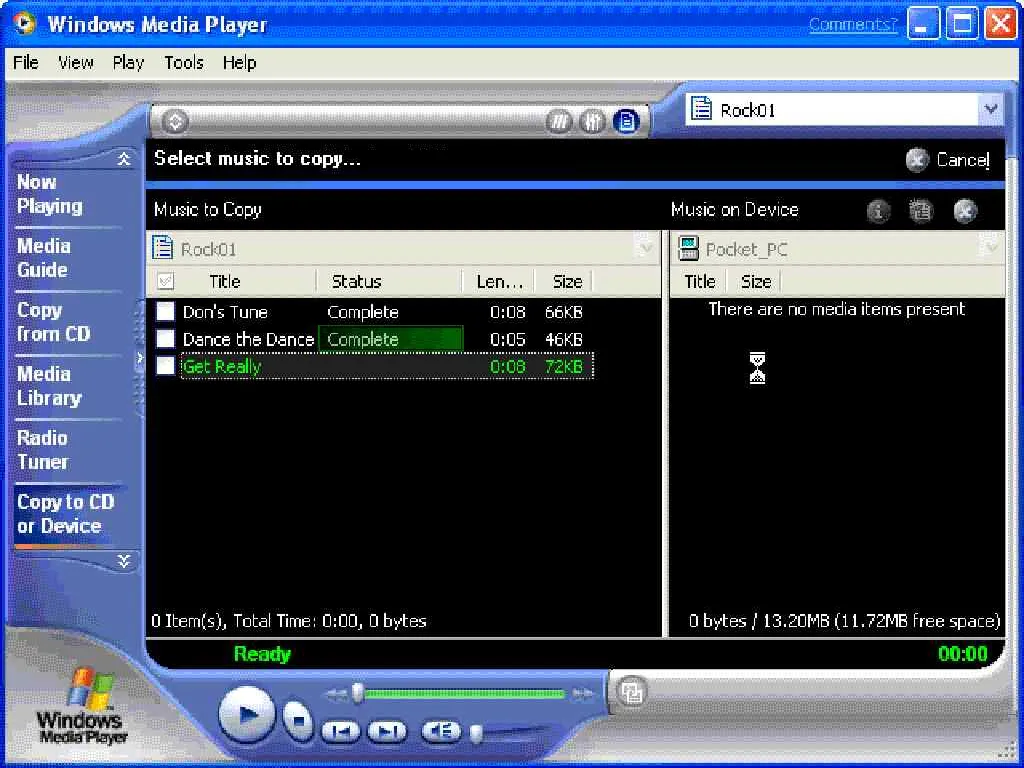This screenshot has height=768, width=1024.
Task: Click the Pocket_PC device icon
Action: (x=688, y=249)
